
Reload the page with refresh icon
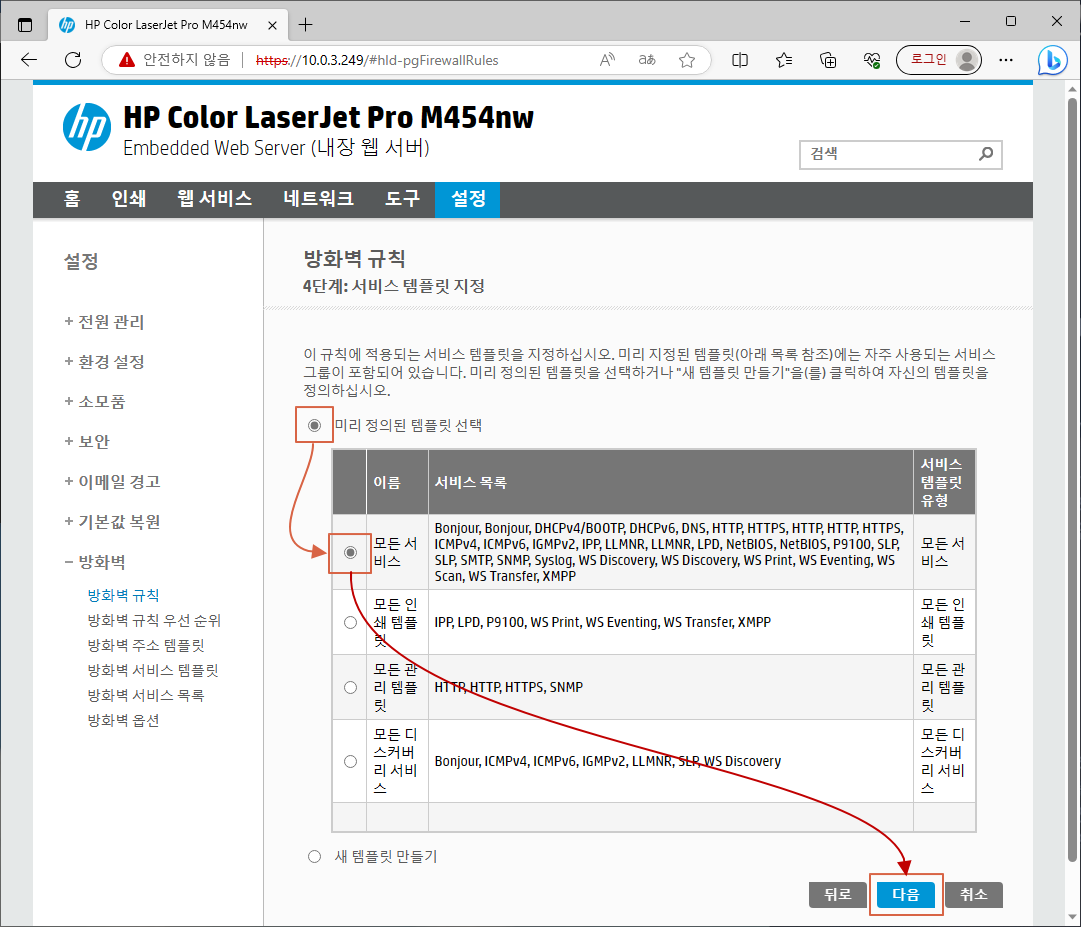click(73, 60)
